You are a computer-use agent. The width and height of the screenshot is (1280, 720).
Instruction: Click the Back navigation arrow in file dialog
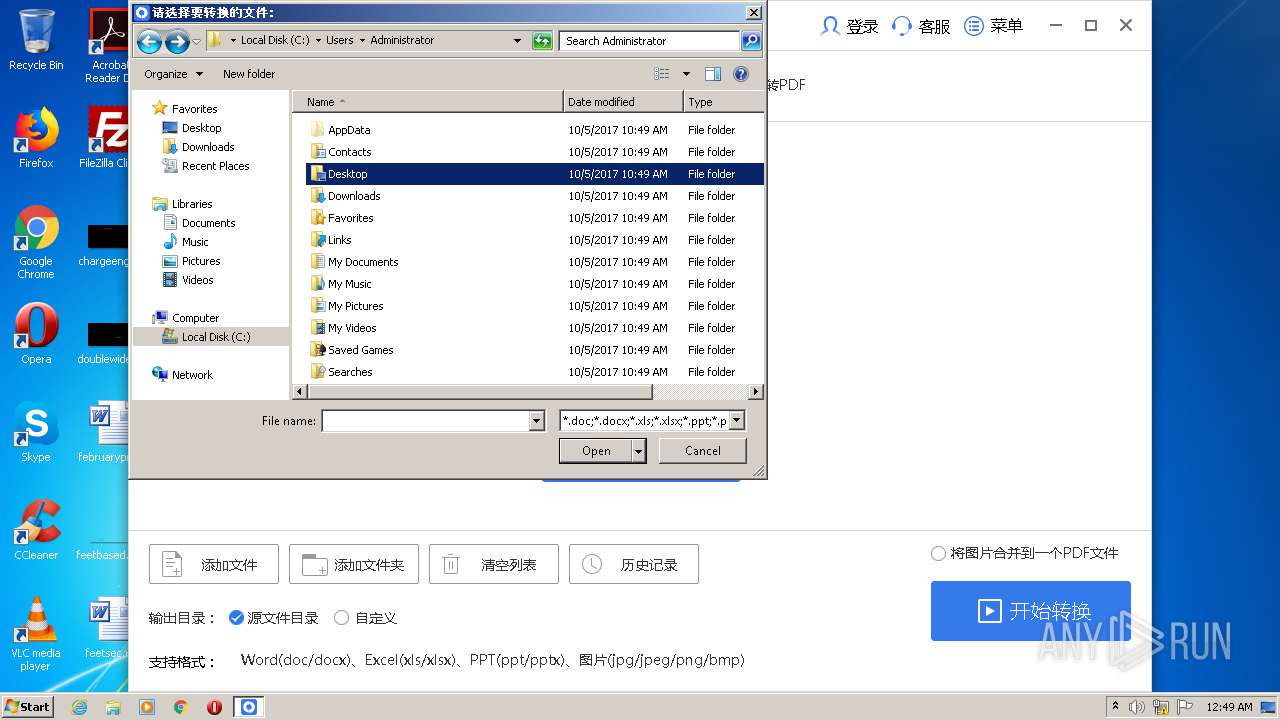tap(149, 41)
